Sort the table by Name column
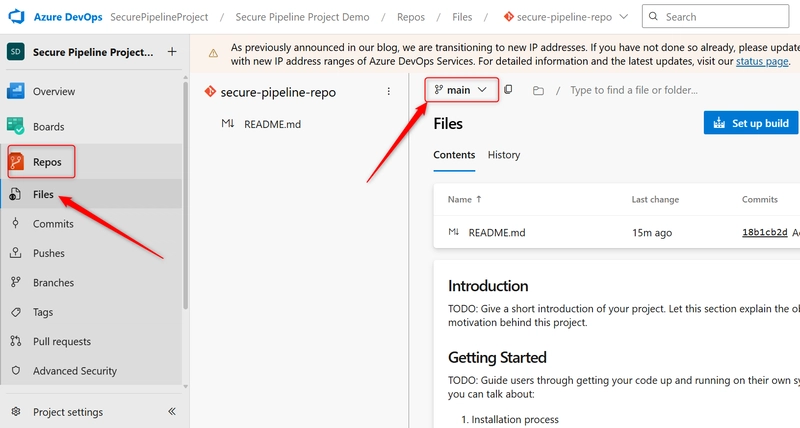 pos(464,199)
